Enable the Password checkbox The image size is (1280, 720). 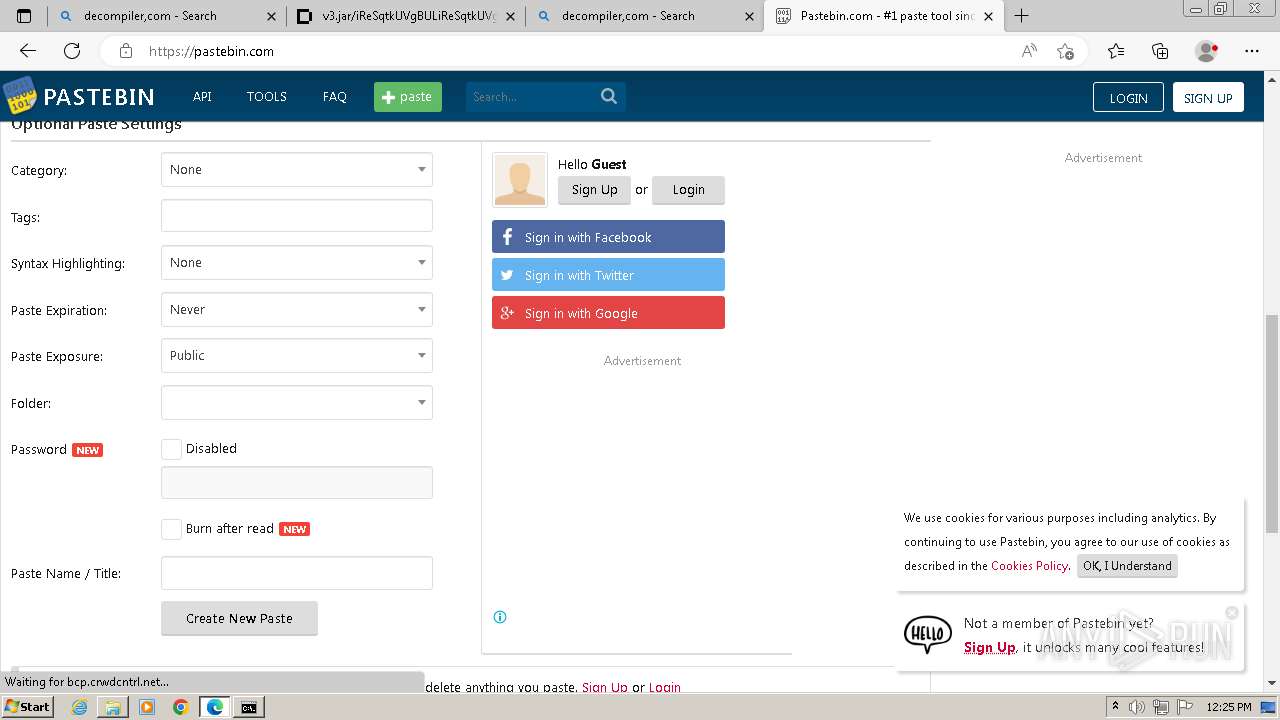pyautogui.click(x=172, y=449)
